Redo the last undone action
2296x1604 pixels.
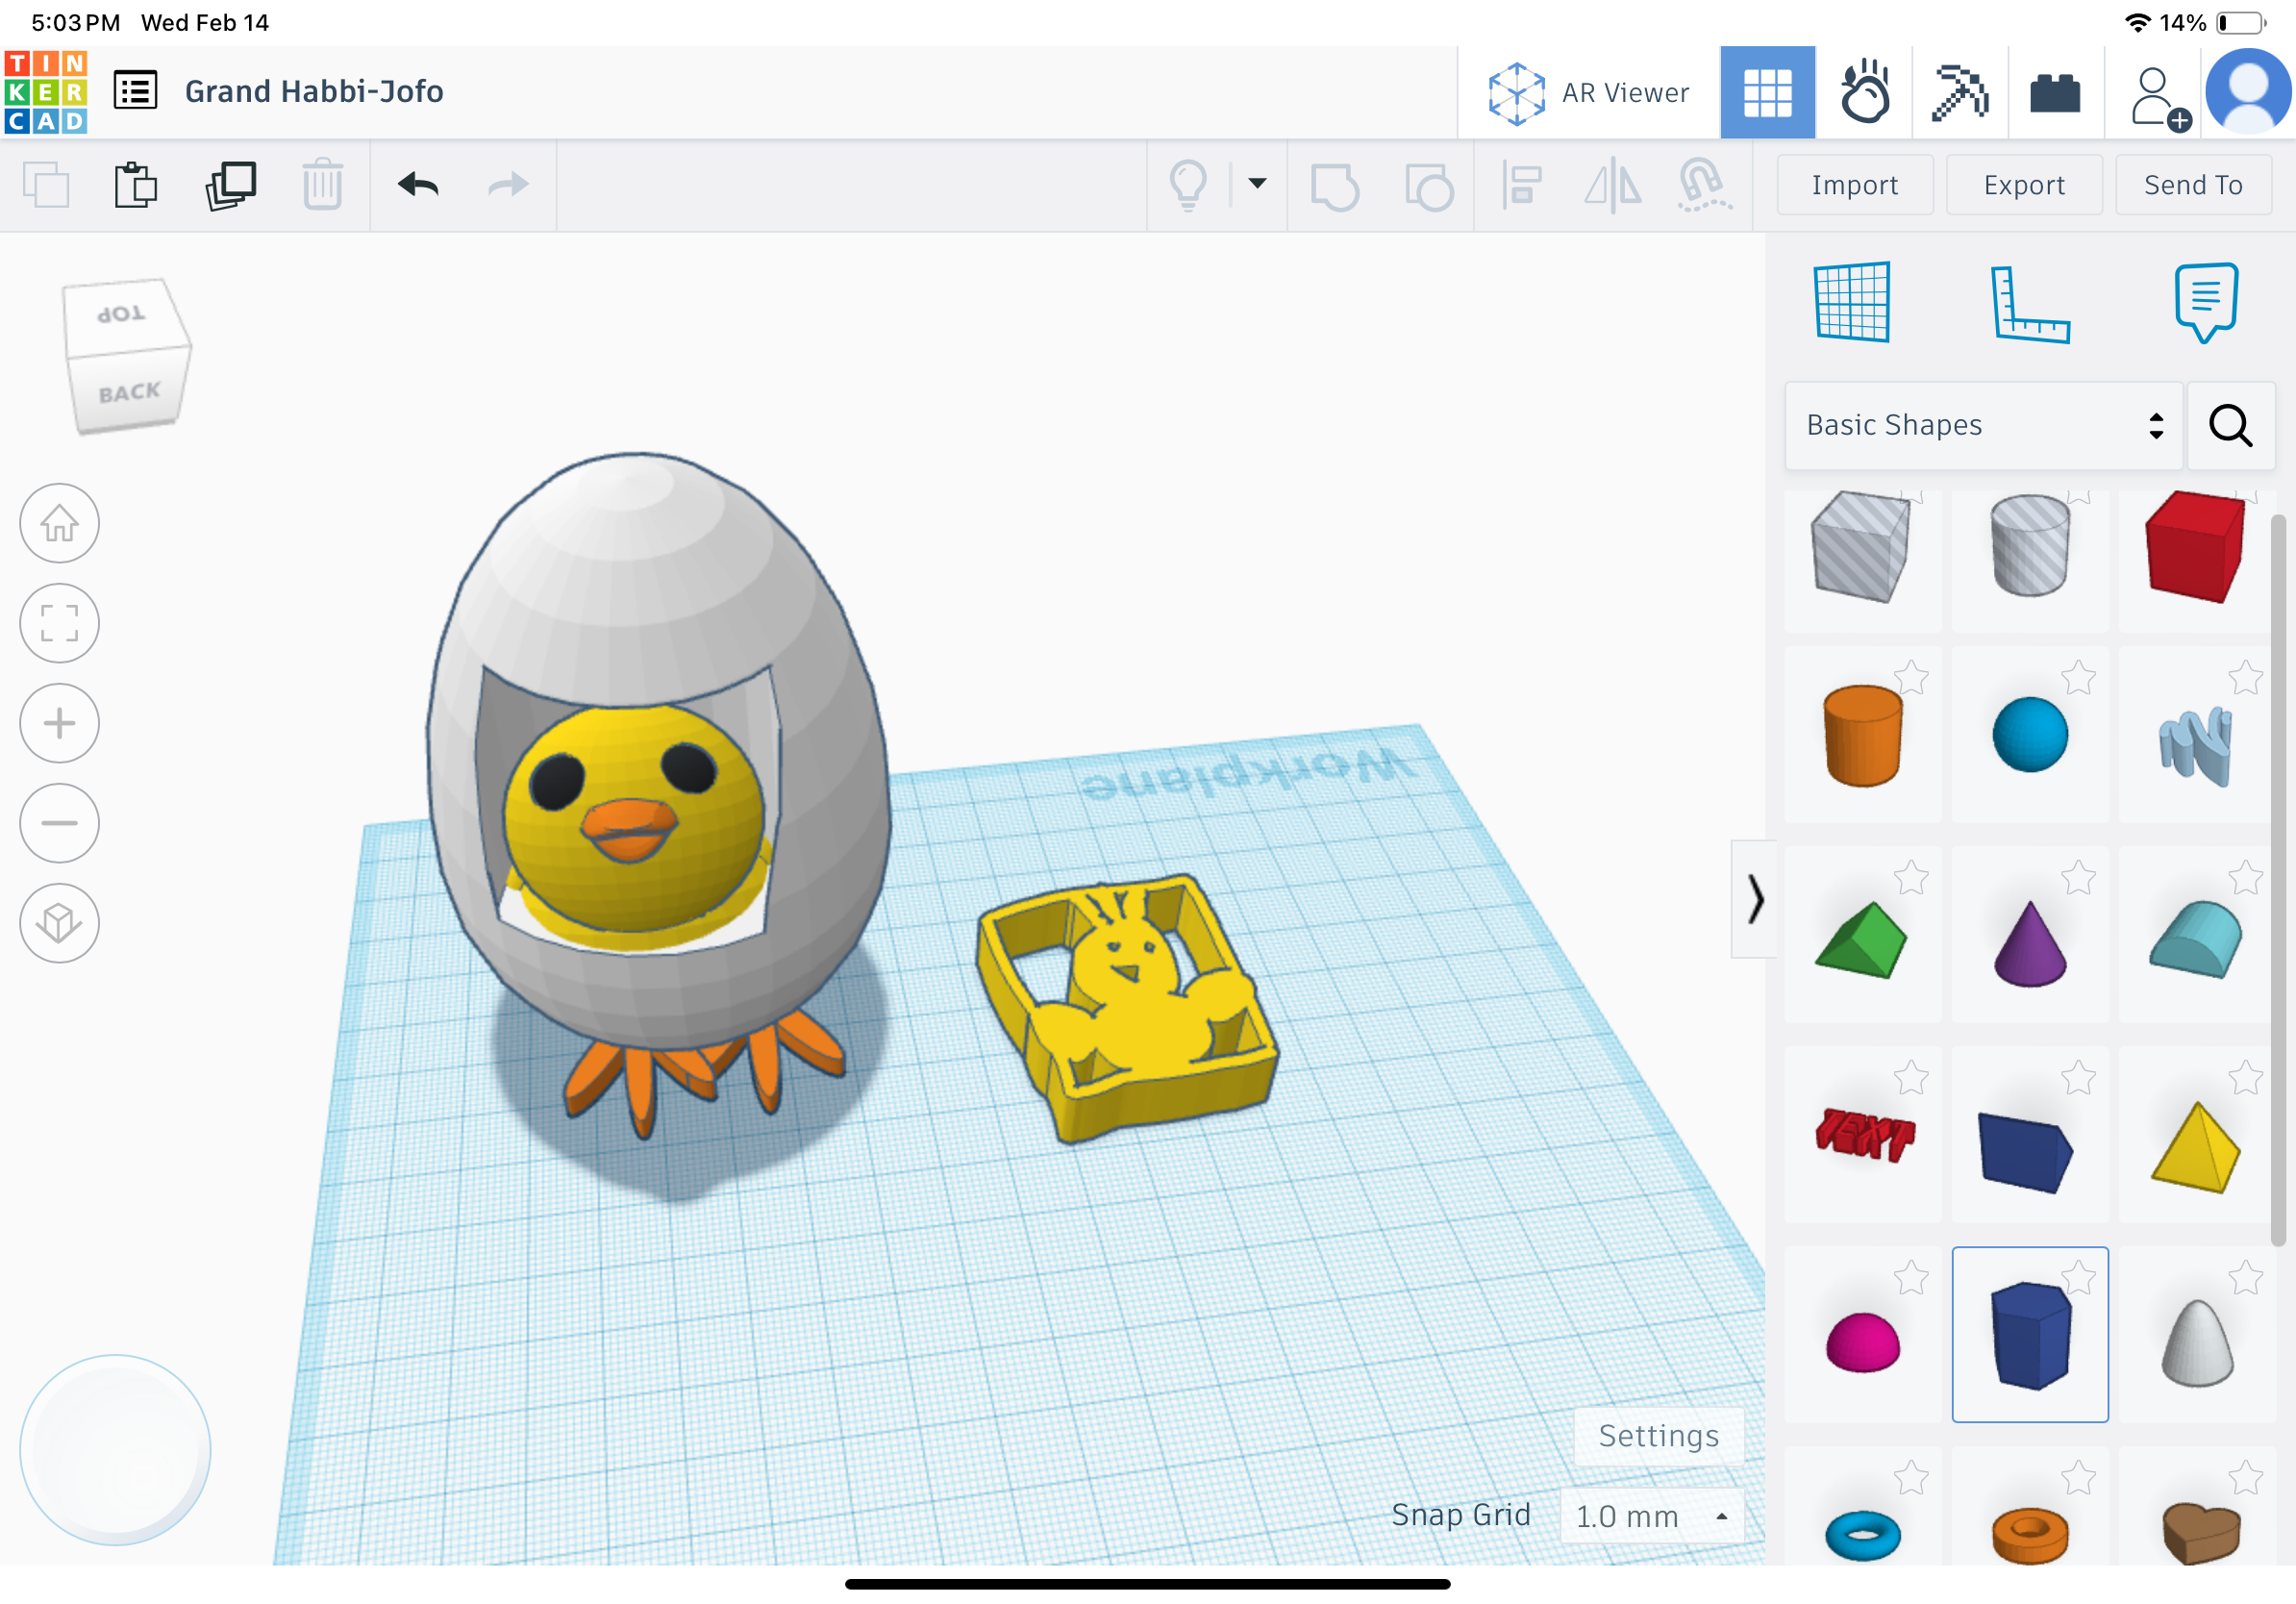point(508,184)
